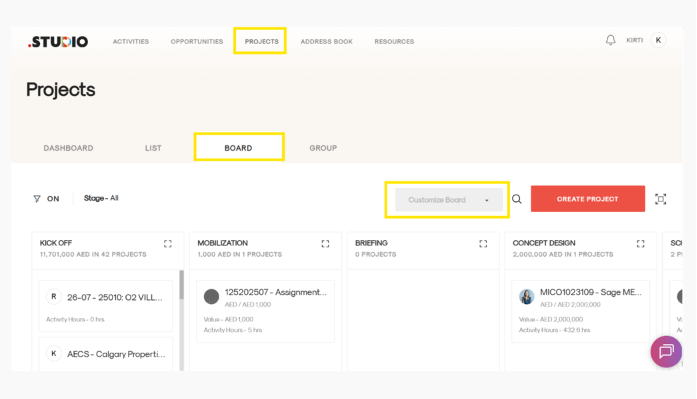Click the Create Project button
Screen dimensions: 697x399
(x=588, y=199)
